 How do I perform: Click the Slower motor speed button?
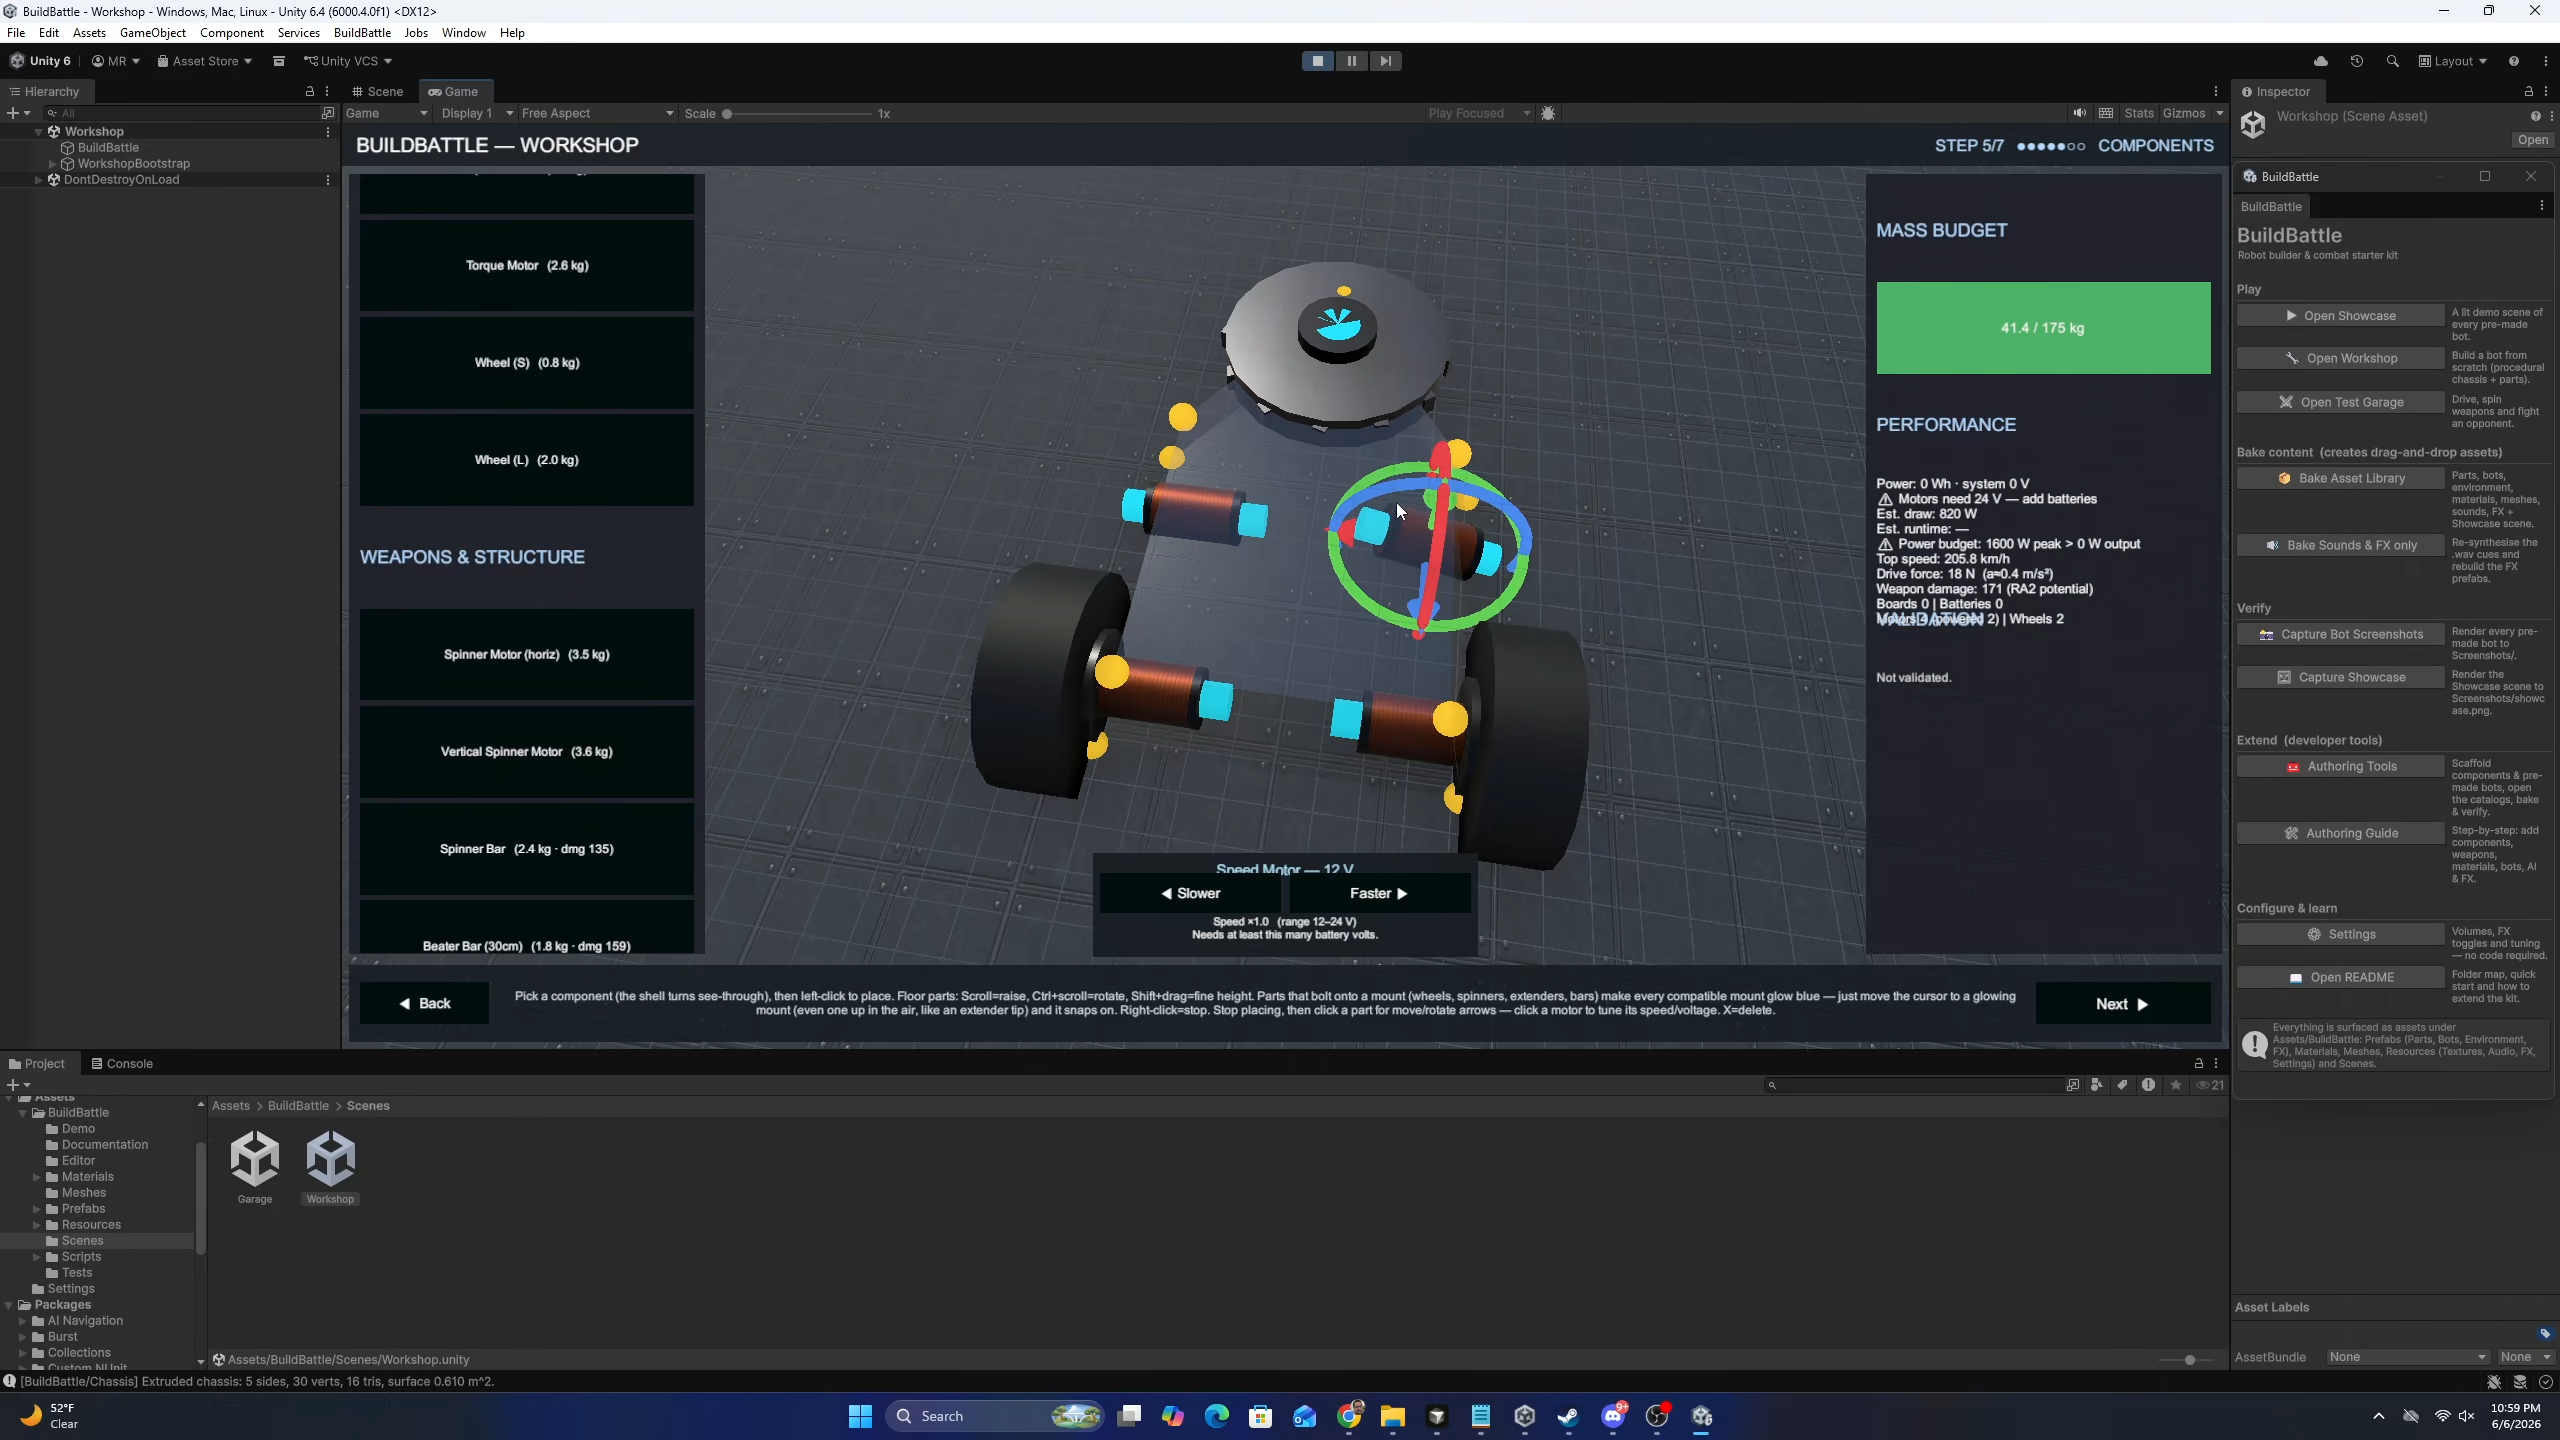[x=1190, y=893]
